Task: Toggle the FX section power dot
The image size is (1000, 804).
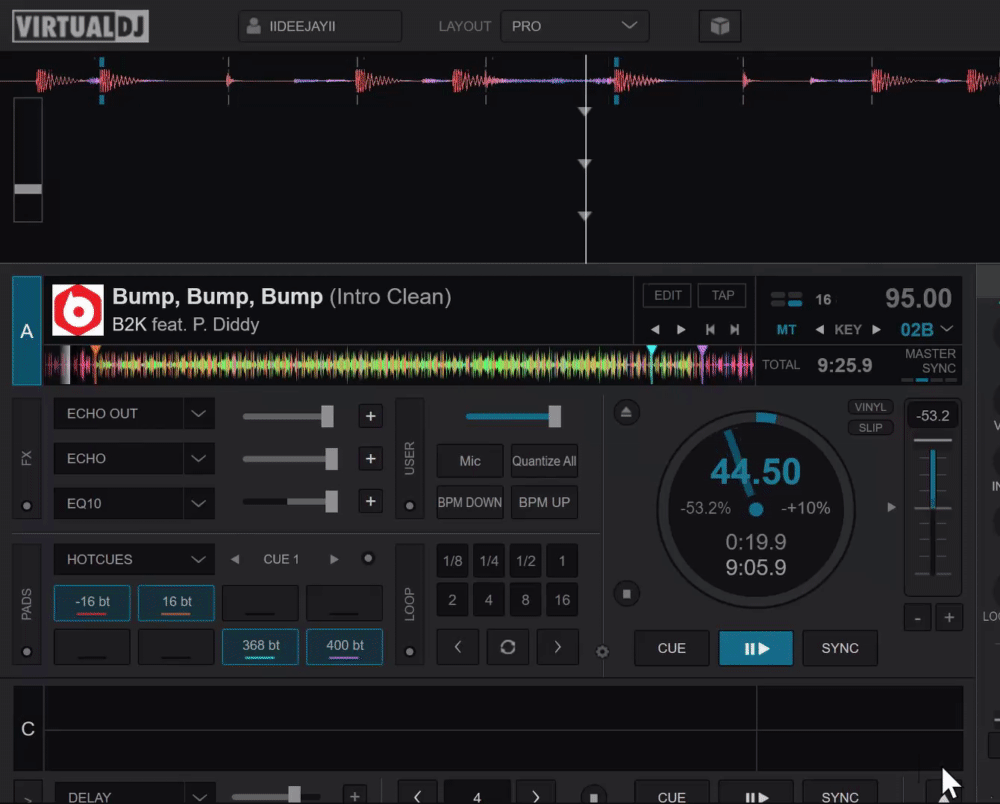Action: (x=27, y=506)
